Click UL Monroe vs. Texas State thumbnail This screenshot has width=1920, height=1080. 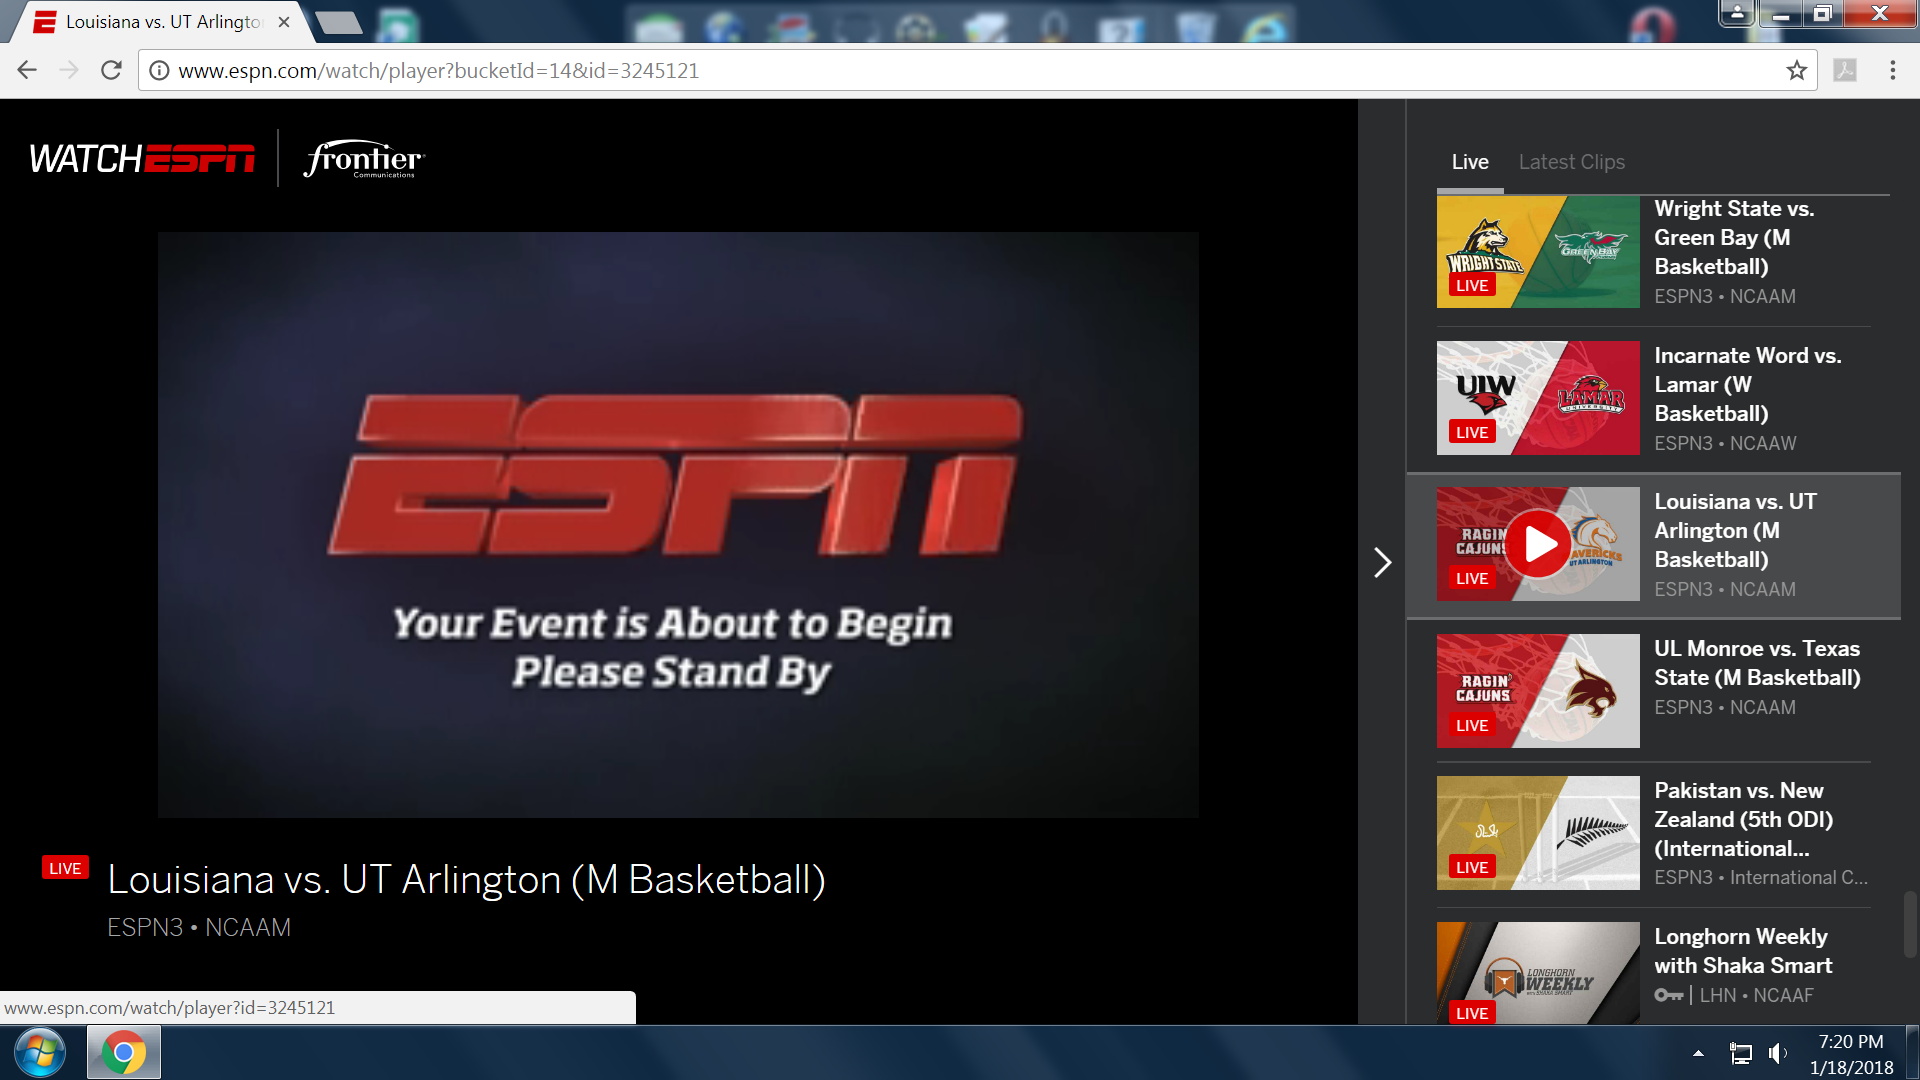tap(1537, 691)
